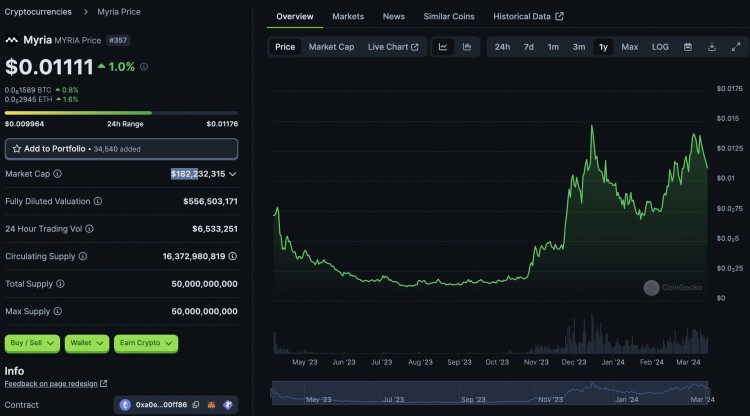Set chart range to 3m
Viewport: 750px width, 416px height.
(x=579, y=47)
